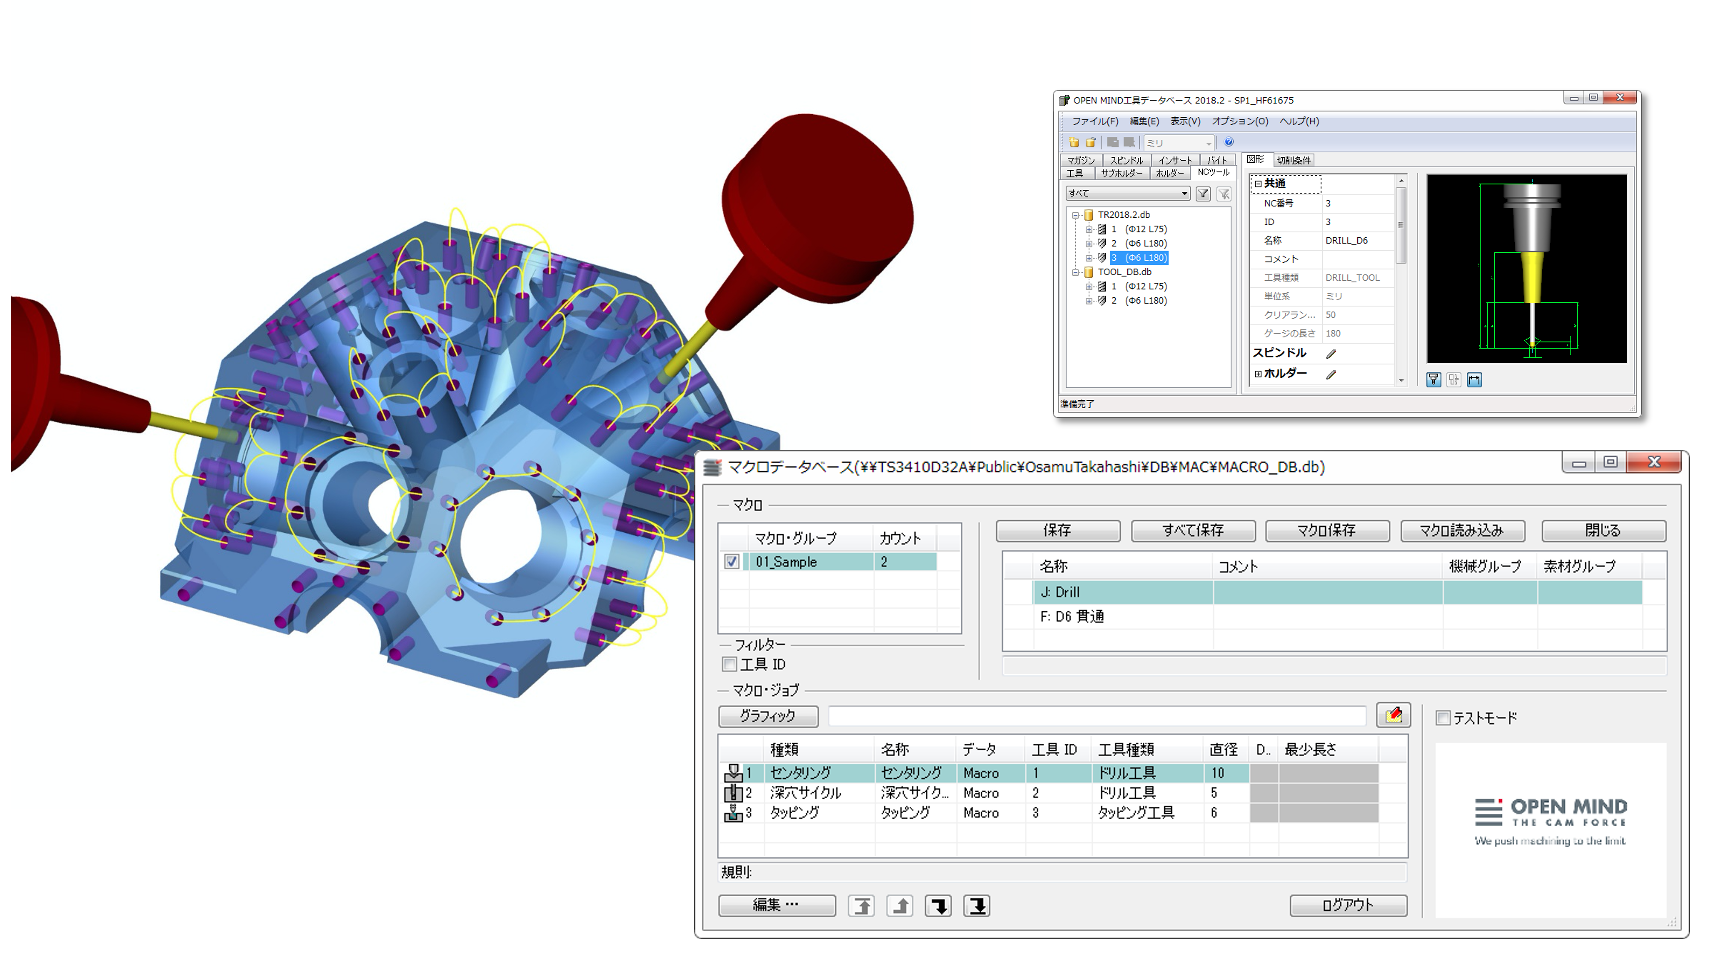The height and width of the screenshot is (954, 1710).
Task: Click the 閉じる button
Action: coord(1604,531)
